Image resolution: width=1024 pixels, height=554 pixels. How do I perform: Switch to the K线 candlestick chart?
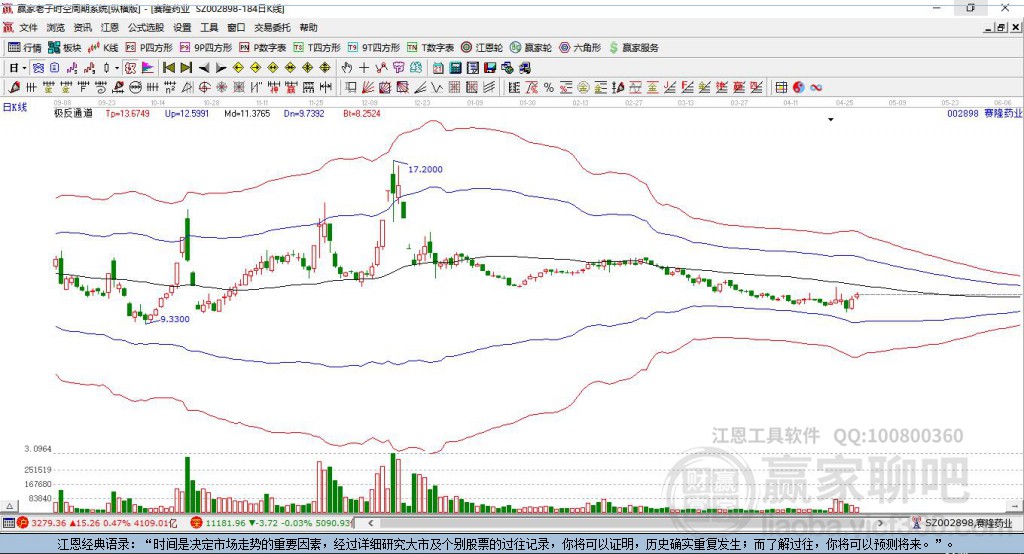(x=104, y=48)
